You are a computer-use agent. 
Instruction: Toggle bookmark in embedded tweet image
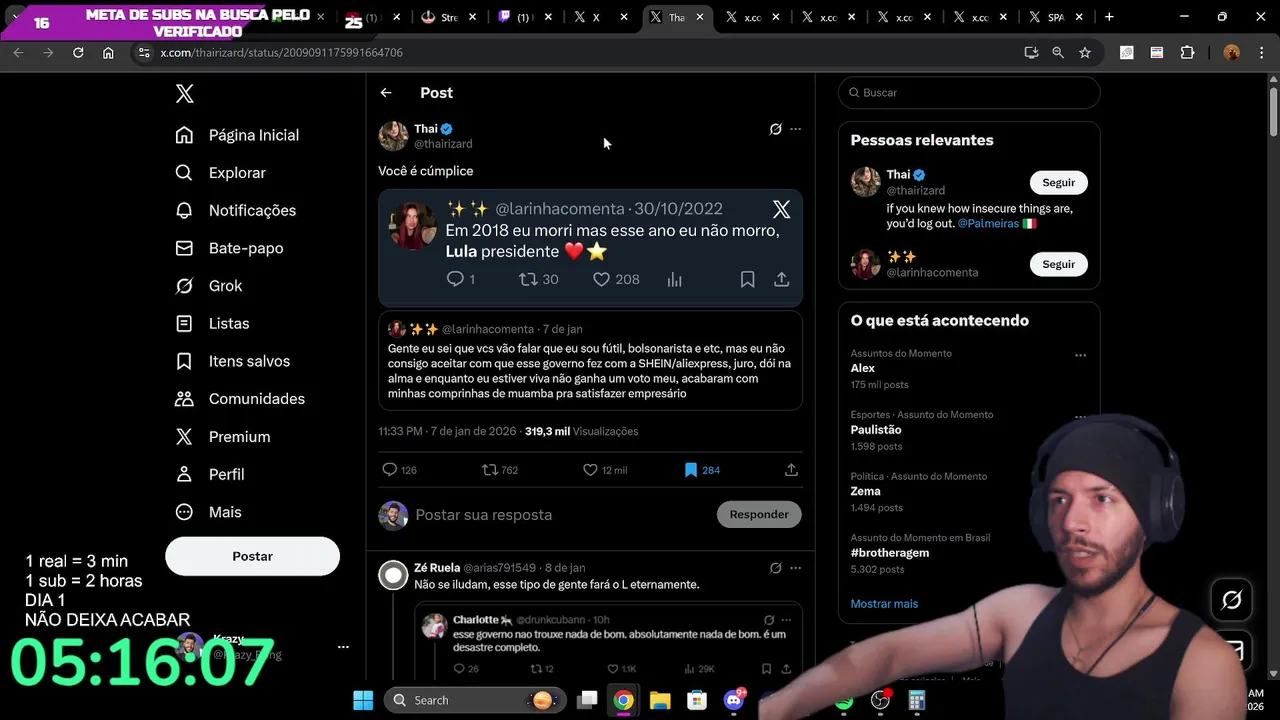747,280
